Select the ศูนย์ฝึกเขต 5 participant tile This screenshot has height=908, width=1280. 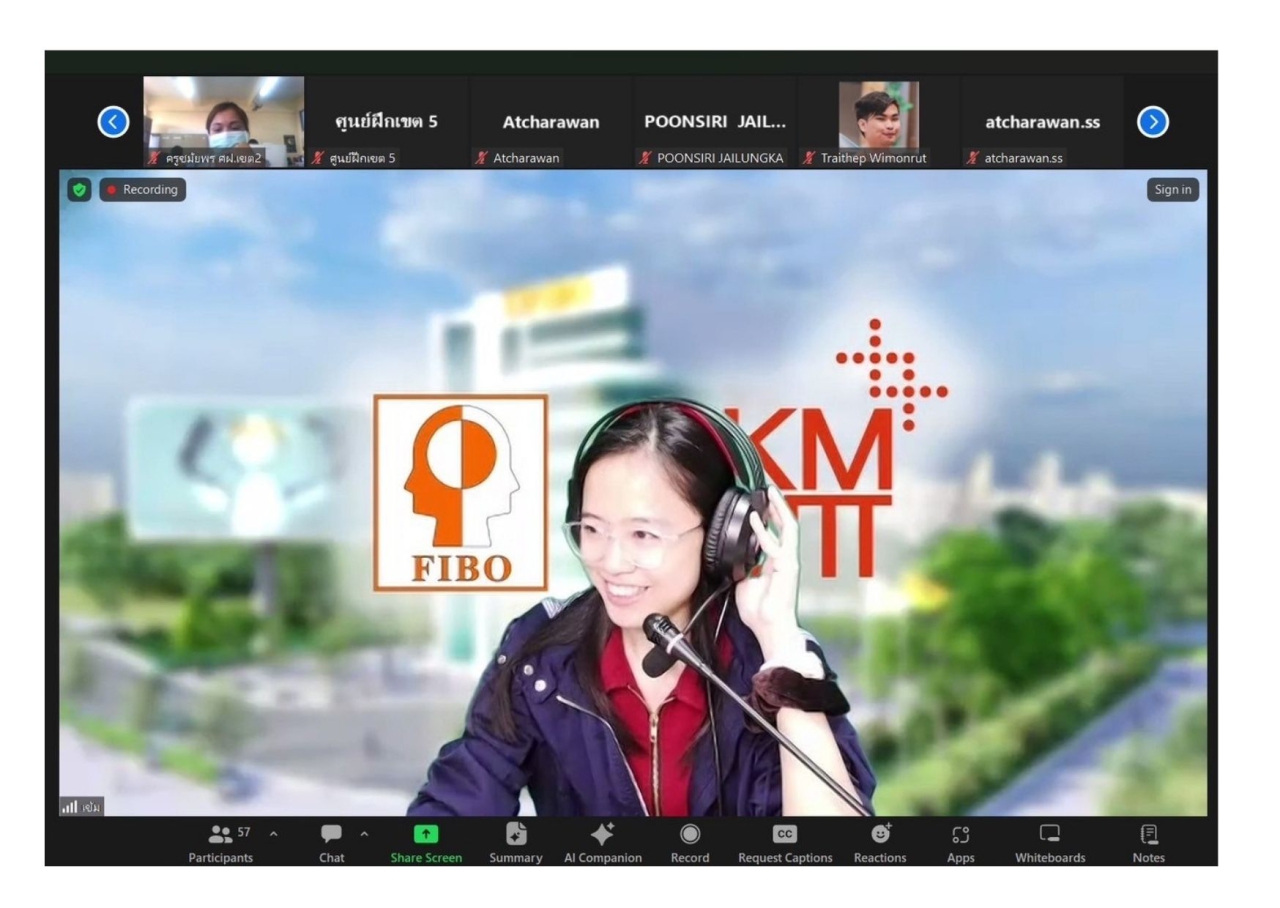tap(386, 121)
